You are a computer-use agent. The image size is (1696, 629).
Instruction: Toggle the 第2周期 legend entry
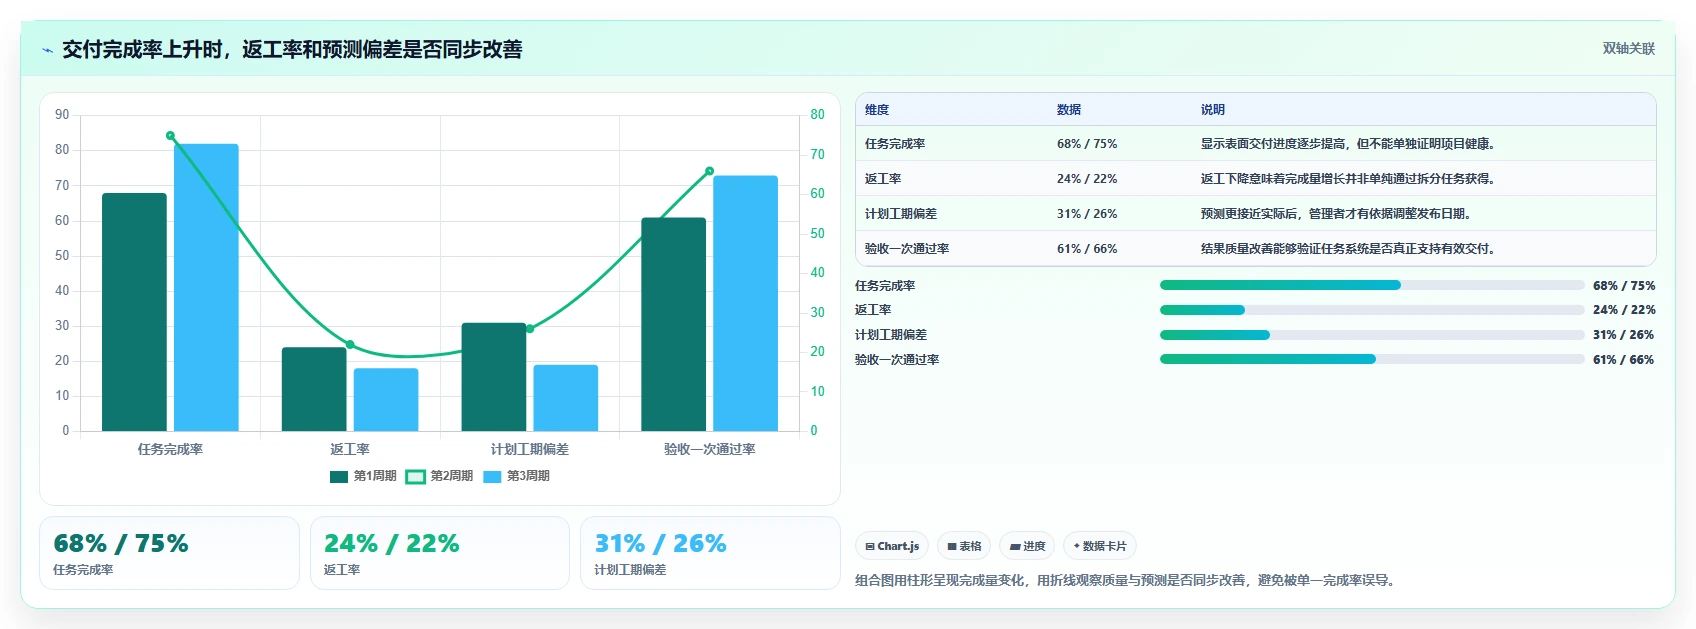pyautogui.click(x=439, y=476)
